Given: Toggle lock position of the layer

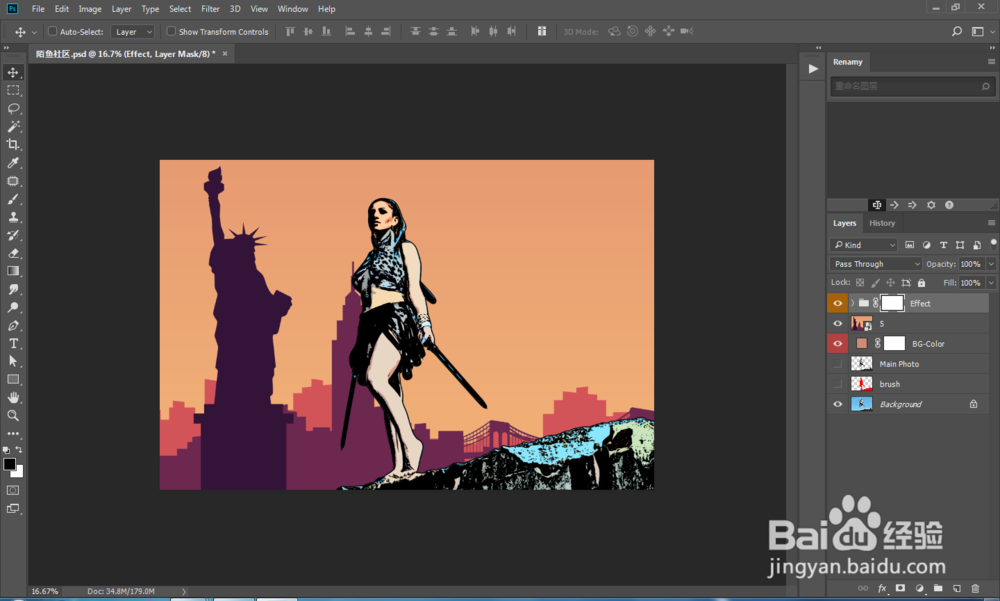Looking at the screenshot, I should (890, 283).
